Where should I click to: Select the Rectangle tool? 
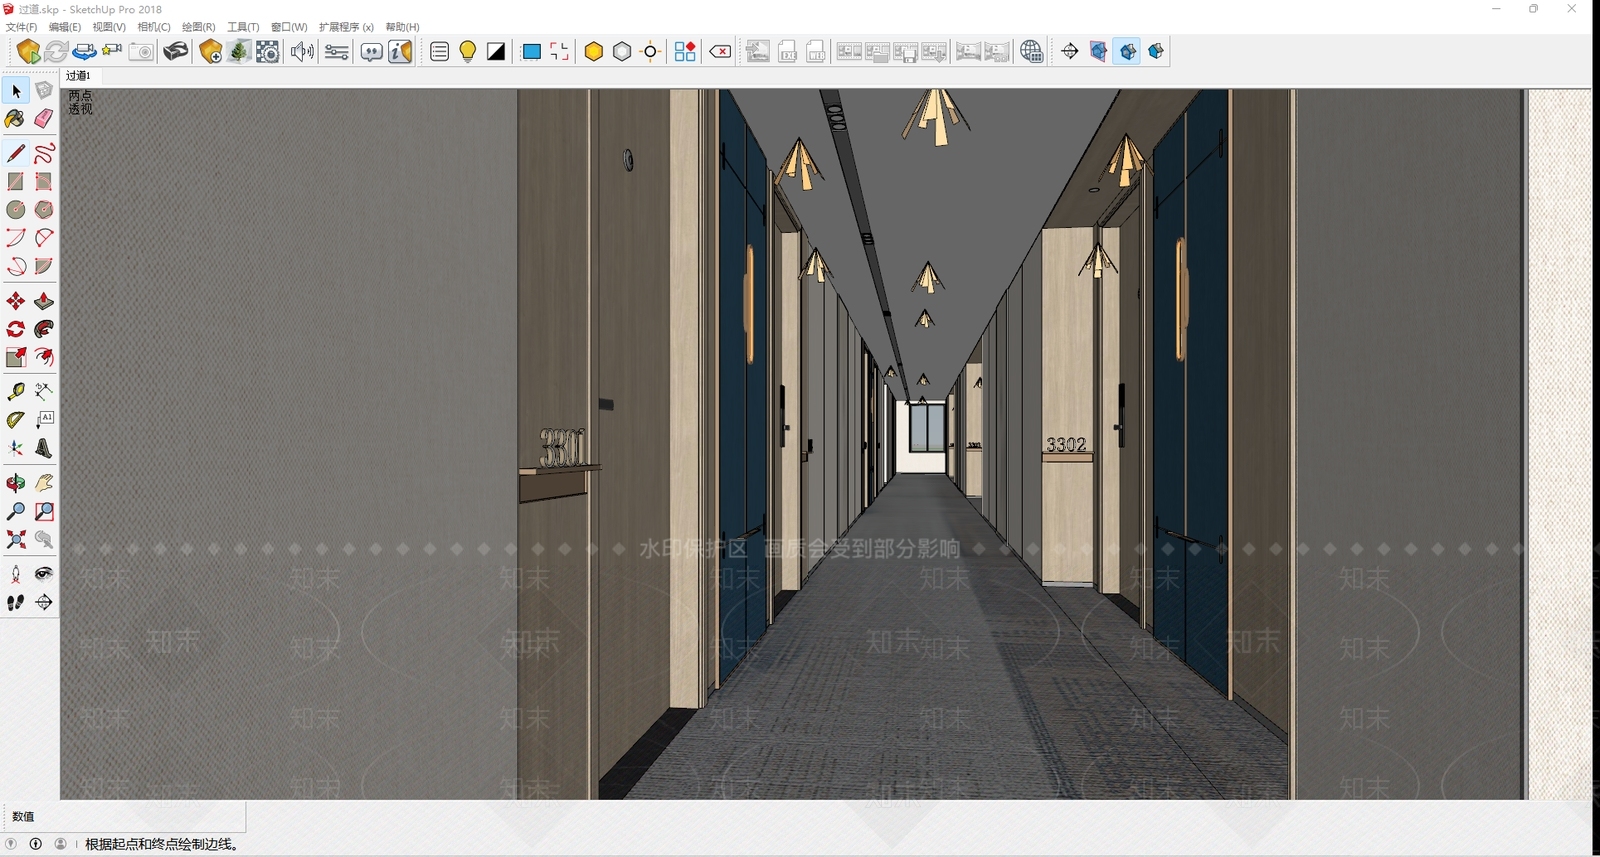click(16, 181)
